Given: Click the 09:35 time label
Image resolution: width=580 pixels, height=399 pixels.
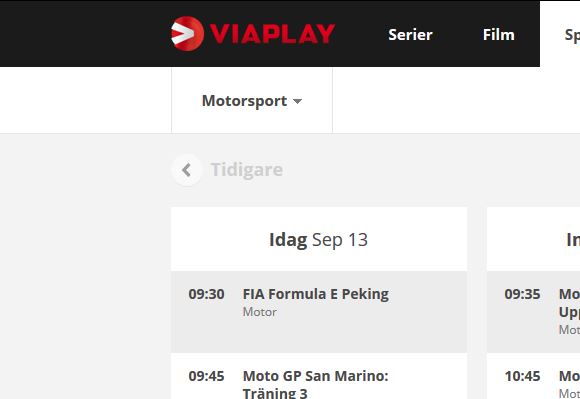Looking at the screenshot, I should click(x=522, y=294).
